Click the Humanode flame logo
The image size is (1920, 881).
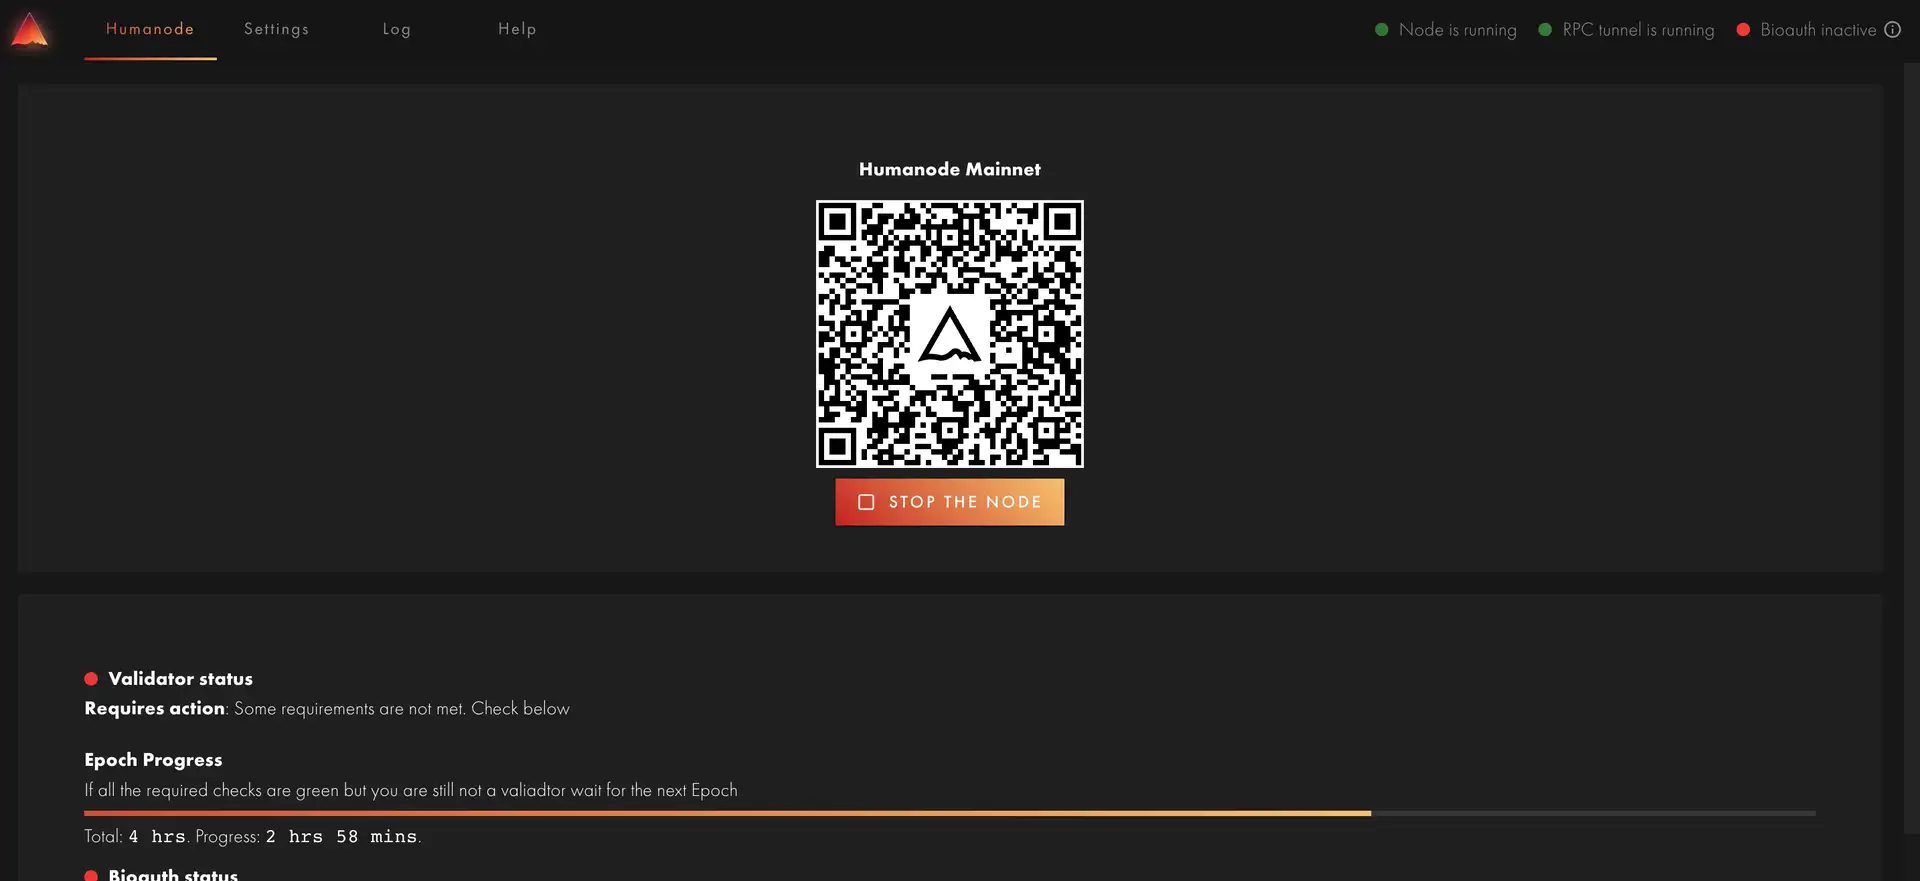30,30
